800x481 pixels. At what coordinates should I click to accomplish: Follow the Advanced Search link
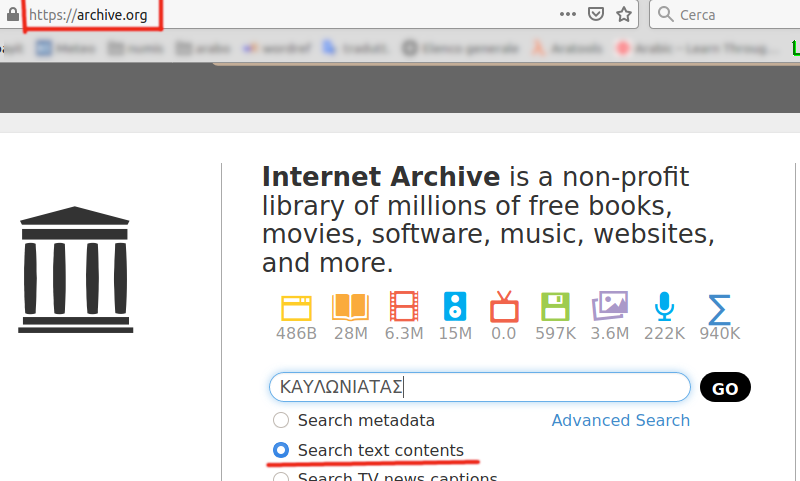tap(620, 420)
